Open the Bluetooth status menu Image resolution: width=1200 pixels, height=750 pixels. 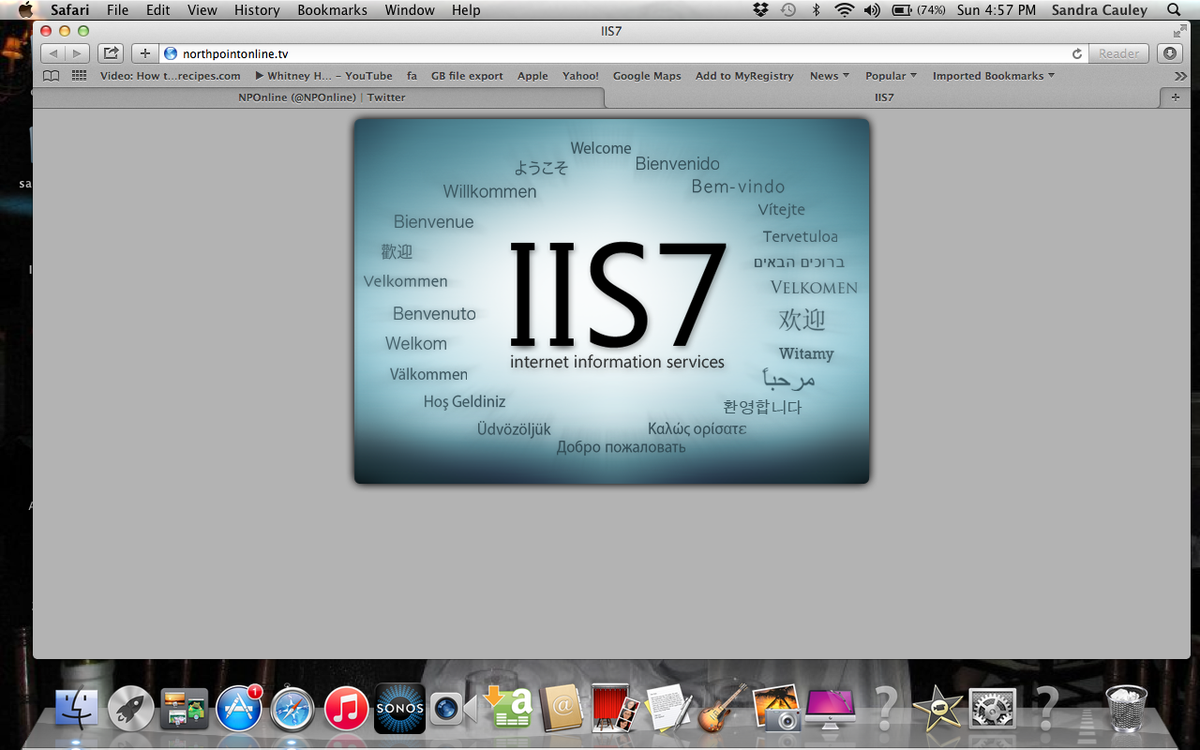(815, 10)
